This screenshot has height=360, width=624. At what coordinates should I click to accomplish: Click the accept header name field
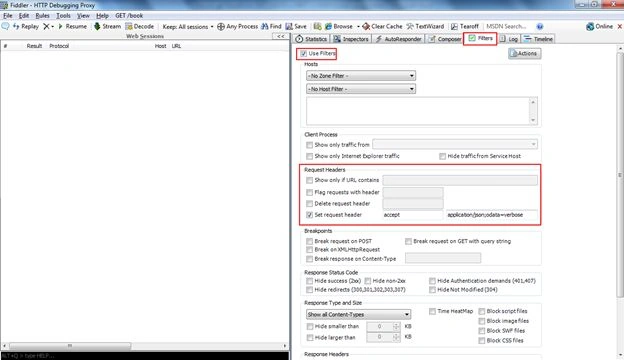coord(413,215)
